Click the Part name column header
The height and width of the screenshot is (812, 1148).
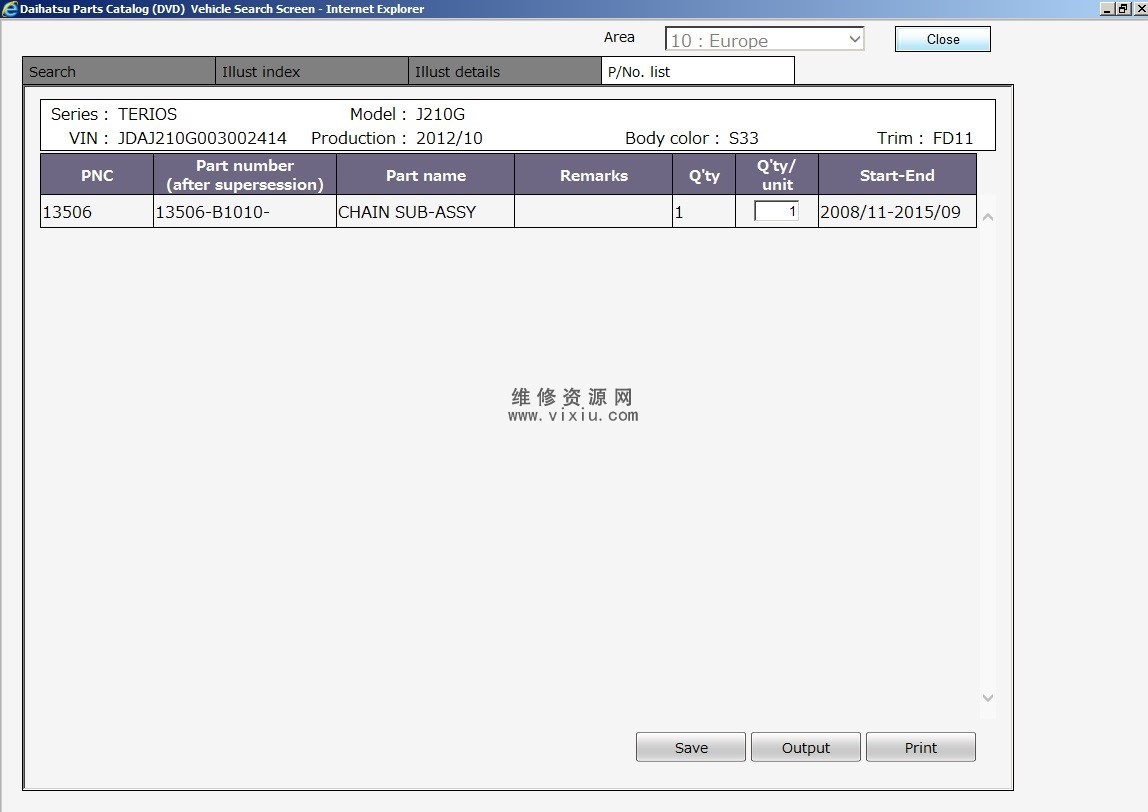tap(425, 175)
